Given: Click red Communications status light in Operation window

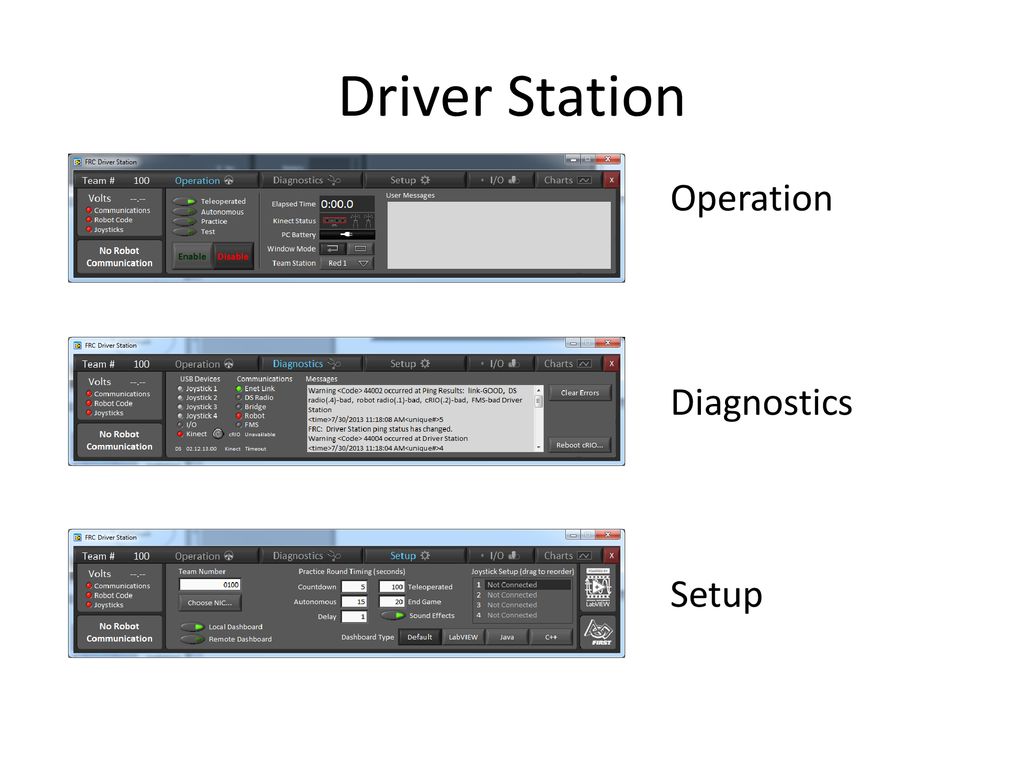Looking at the screenshot, I should pyautogui.click(x=89, y=210).
